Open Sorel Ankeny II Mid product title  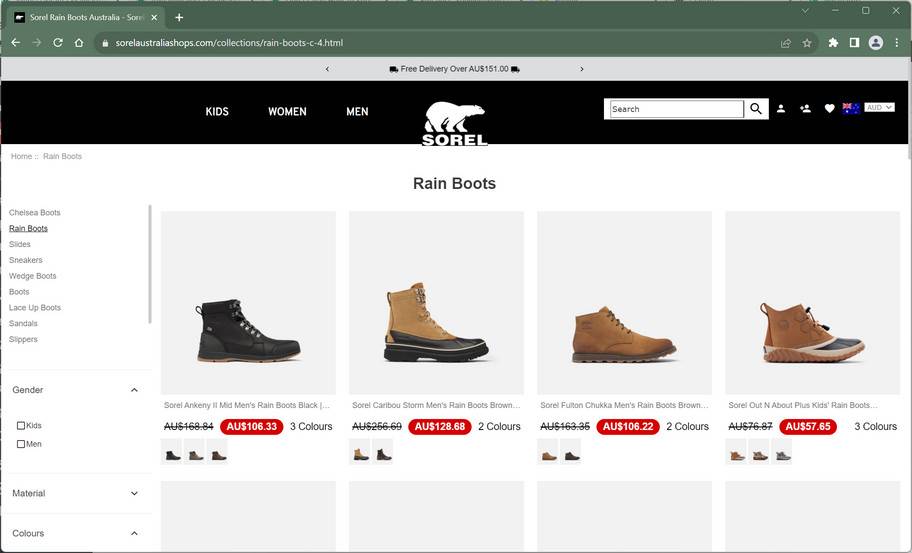(x=247, y=405)
